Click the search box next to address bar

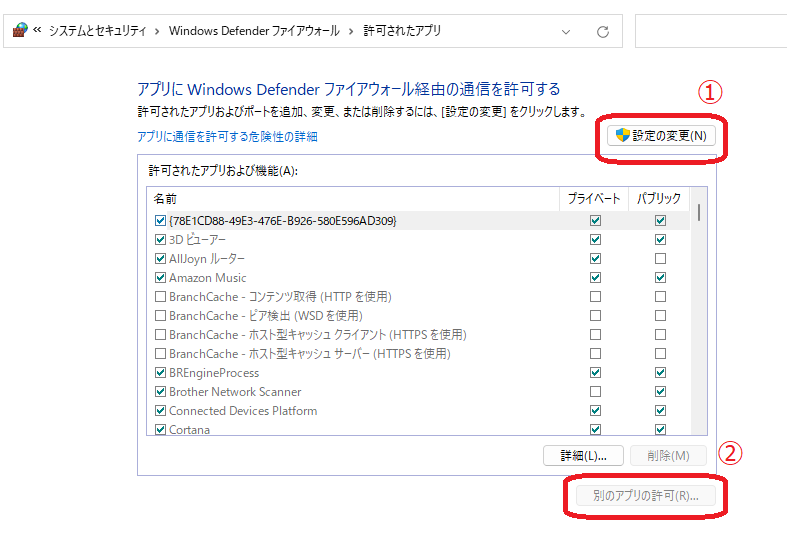711,31
